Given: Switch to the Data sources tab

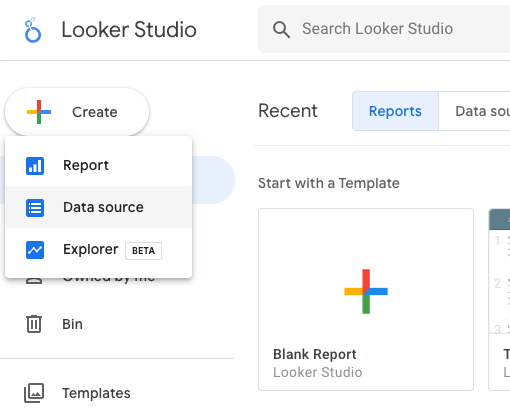Looking at the screenshot, I should 474,111.
